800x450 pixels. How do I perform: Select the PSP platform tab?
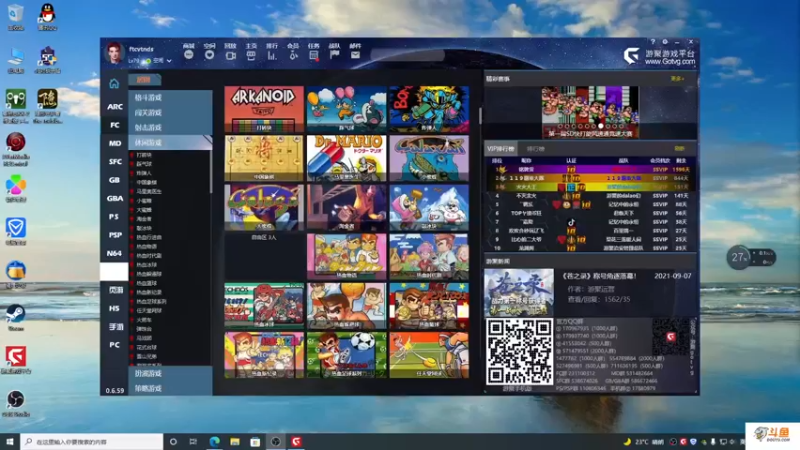(114, 235)
